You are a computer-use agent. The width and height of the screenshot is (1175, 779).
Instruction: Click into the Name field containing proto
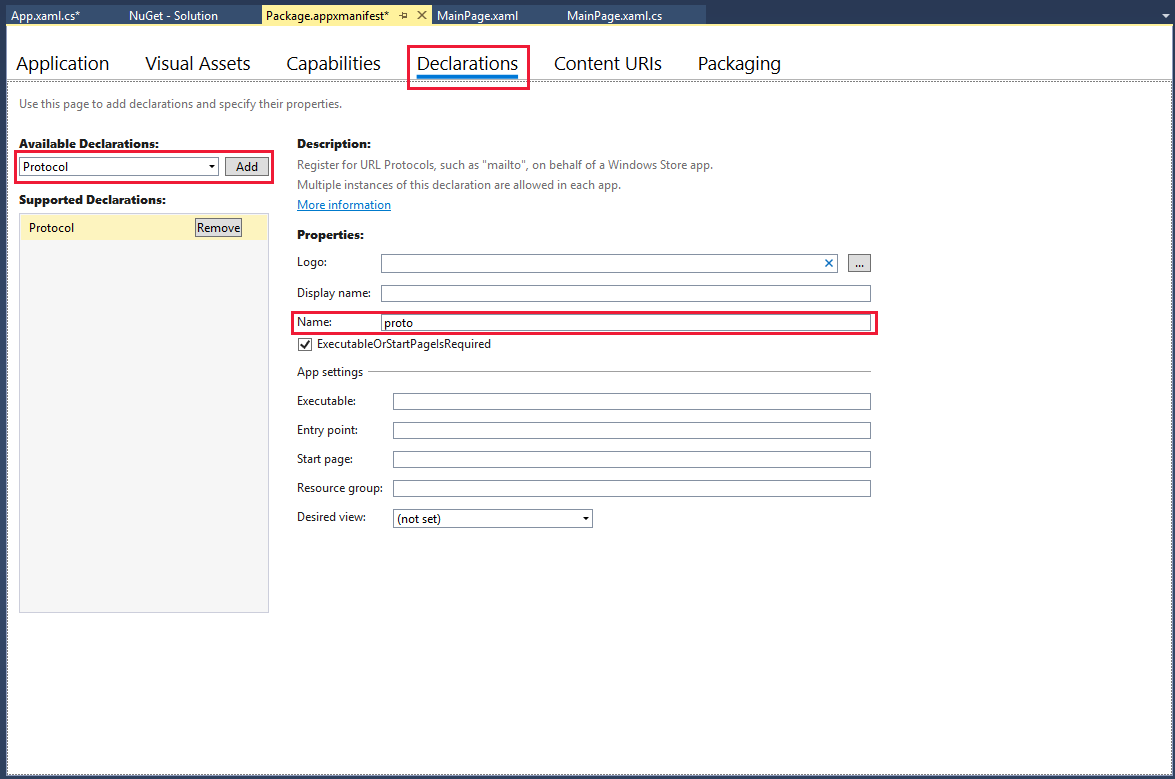[x=626, y=323]
